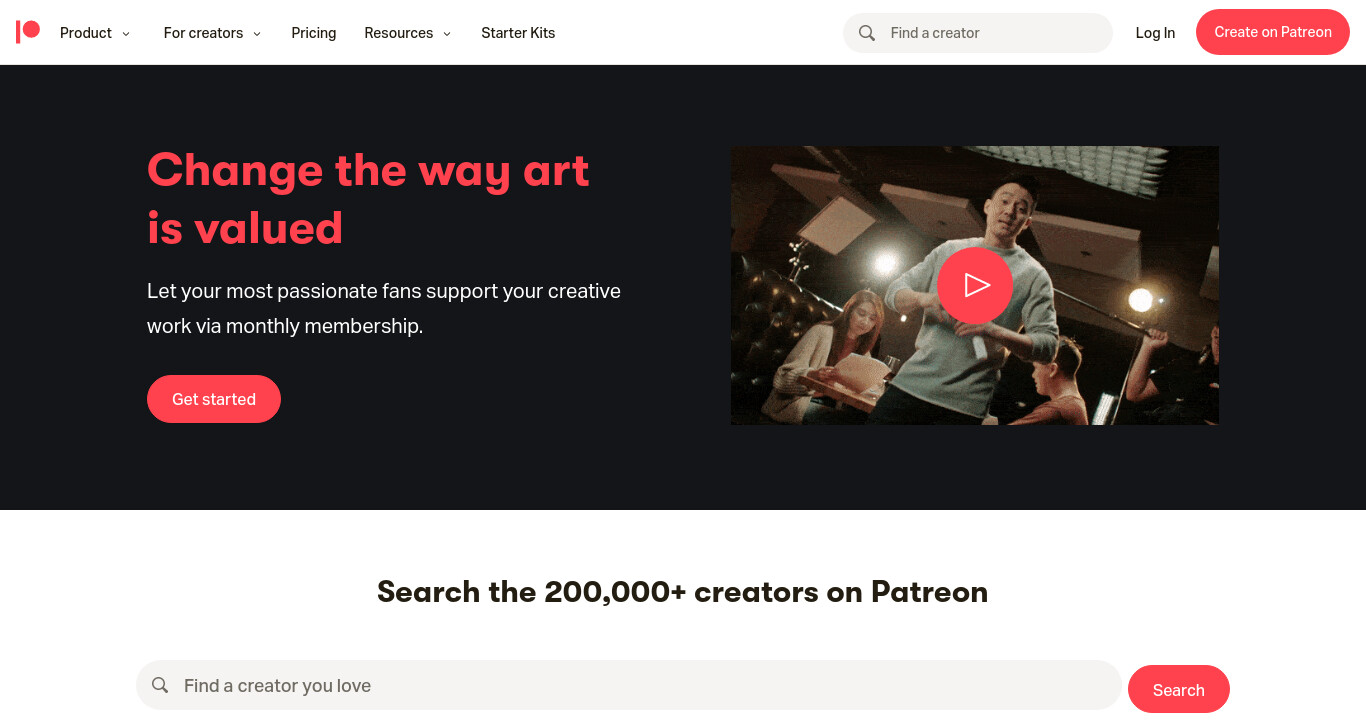
Task: Open the Pricing page
Action: (314, 33)
